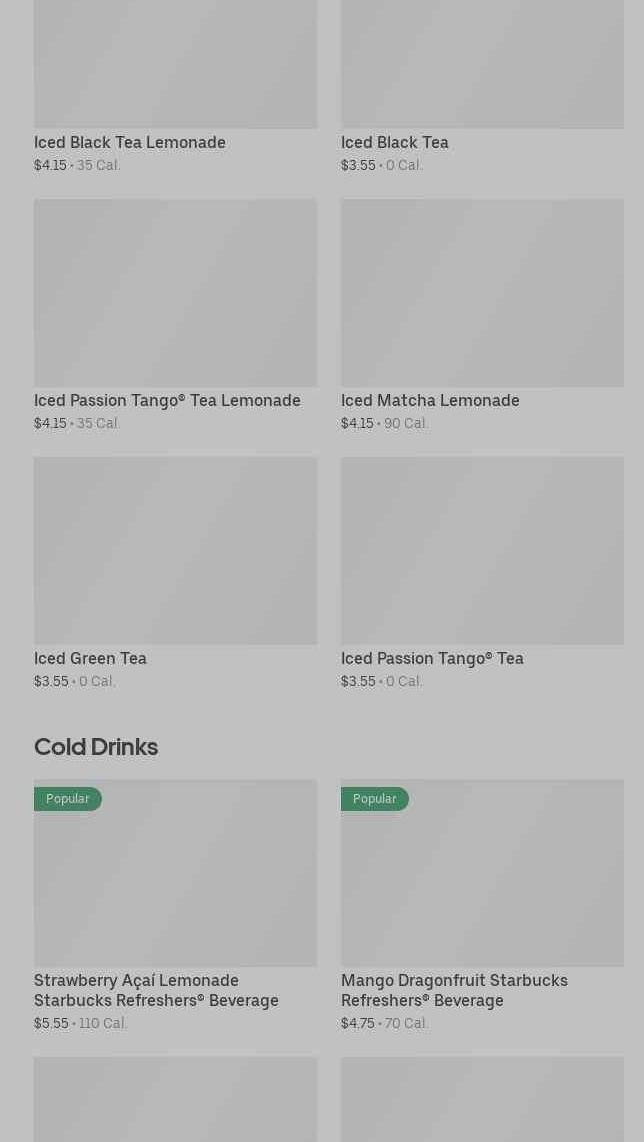Select the Iced Matcha Lemonade image
644x1142 pixels.
pos(482,293)
